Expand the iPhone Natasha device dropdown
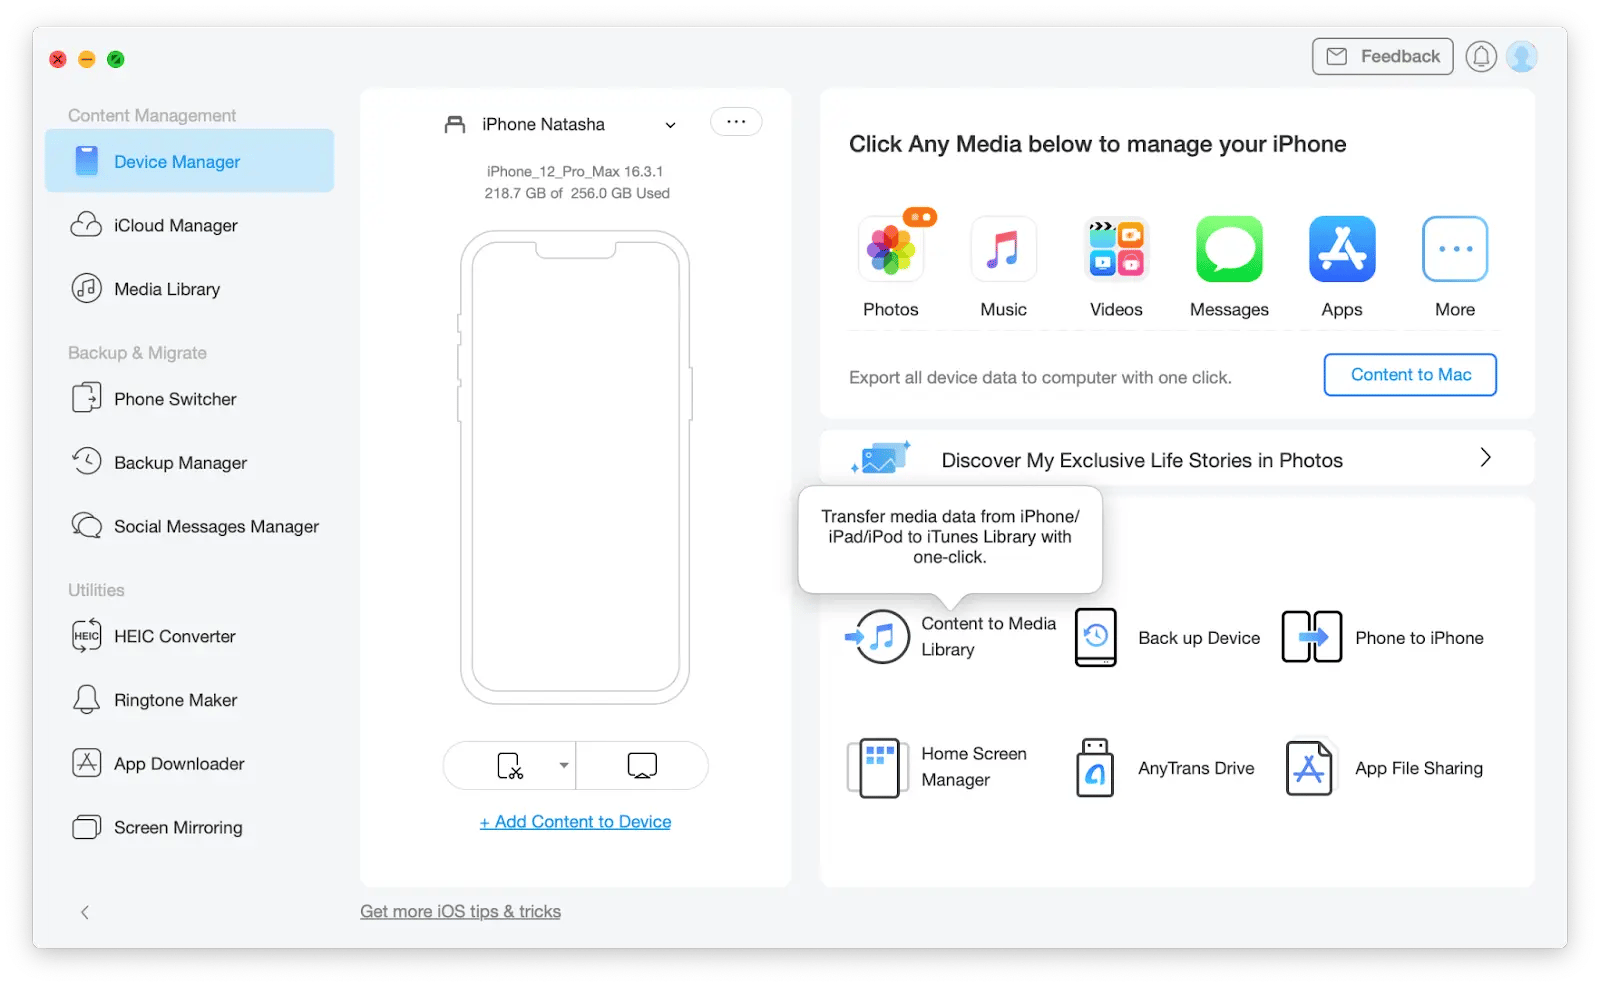The image size is (1600, 987). point(670,125)
